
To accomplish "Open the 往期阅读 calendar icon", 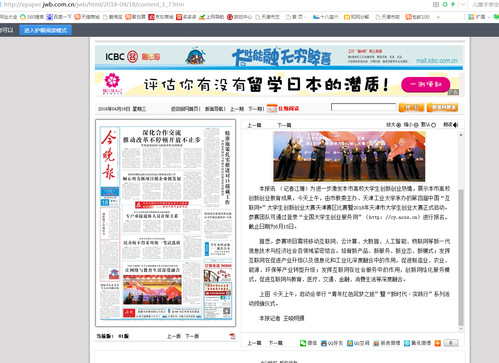I will point(272,108).
